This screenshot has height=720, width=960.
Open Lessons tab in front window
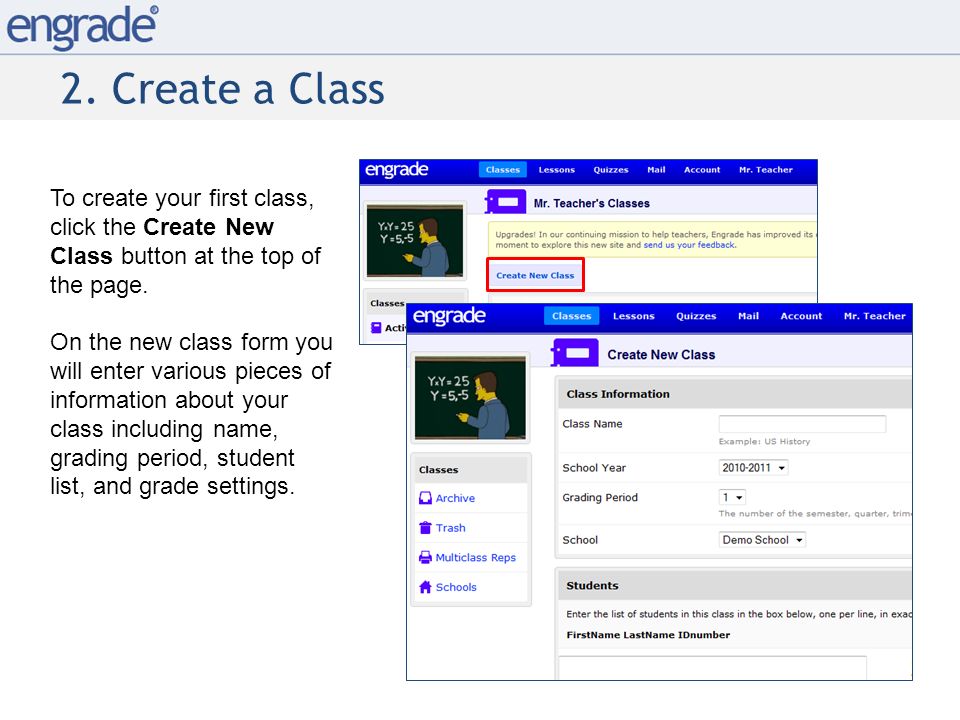click(x=634, y=316)
